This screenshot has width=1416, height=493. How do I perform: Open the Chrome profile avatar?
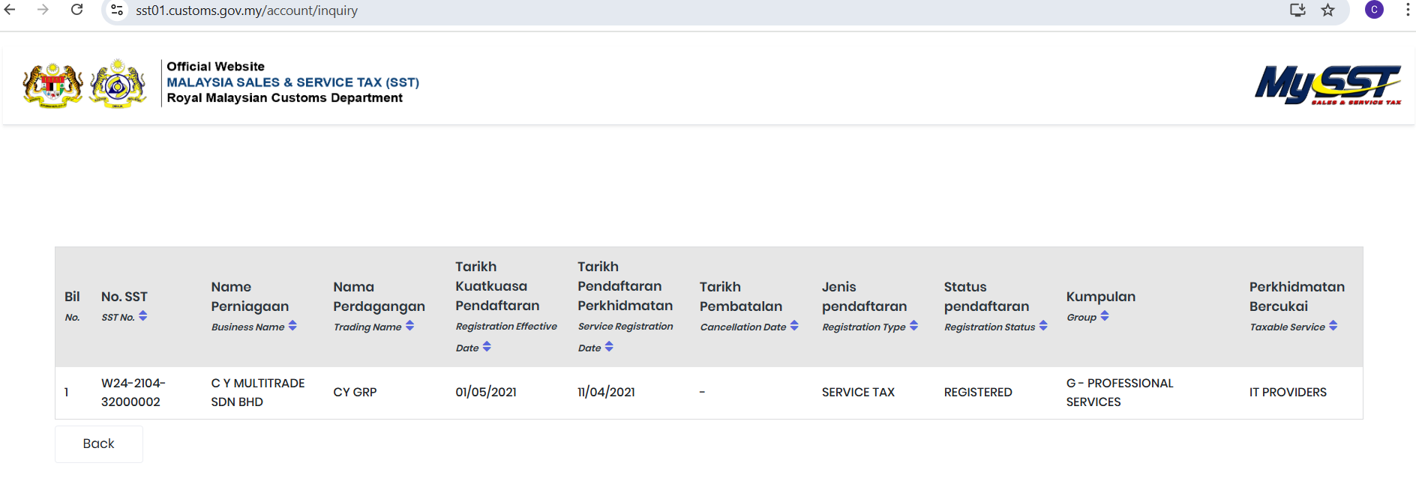point(1374,10)
